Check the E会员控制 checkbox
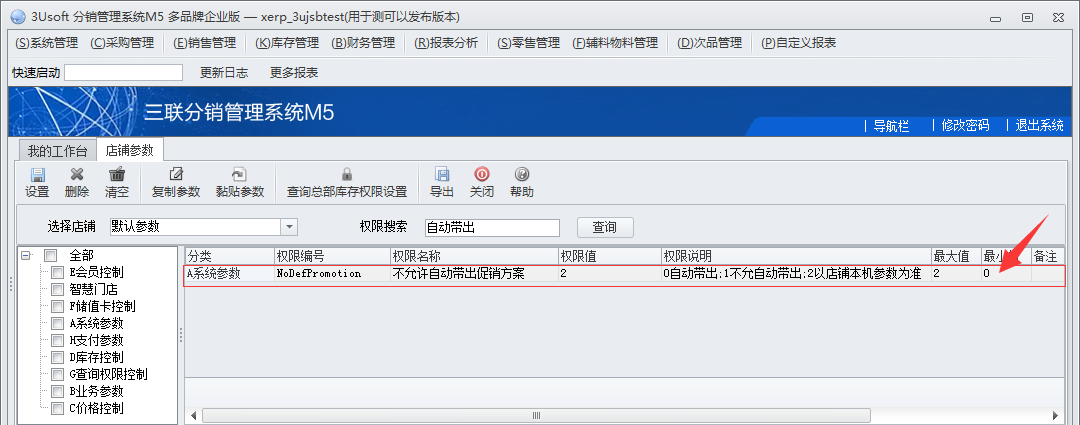The width and height of the screenshot is (1080, 425). pos(58,272)
